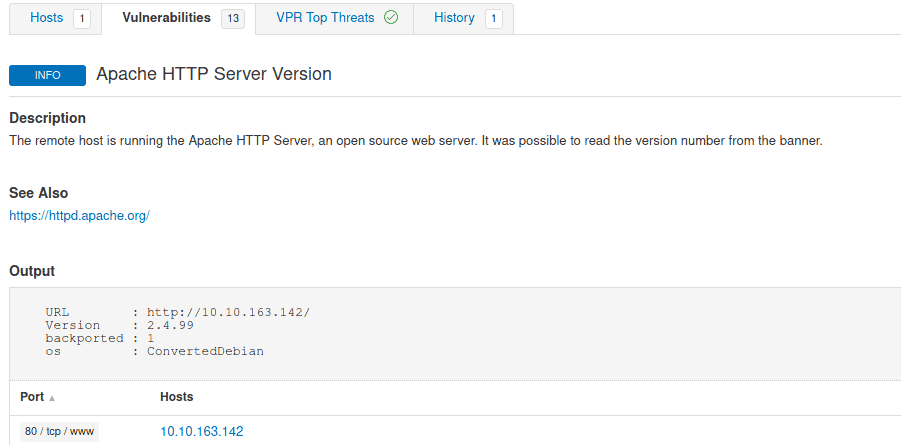Click the Description heading
The height and width of the screenshot is (445, 901).
coord(48,118)
